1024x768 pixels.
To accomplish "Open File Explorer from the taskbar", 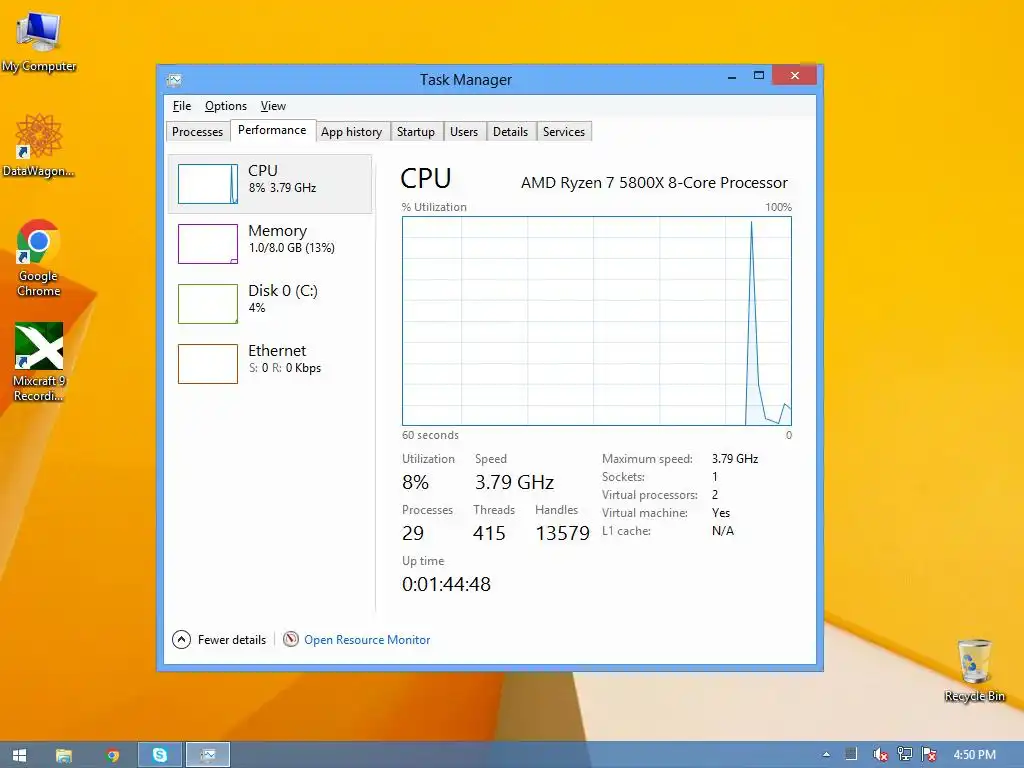I will [x=63, y=755].
